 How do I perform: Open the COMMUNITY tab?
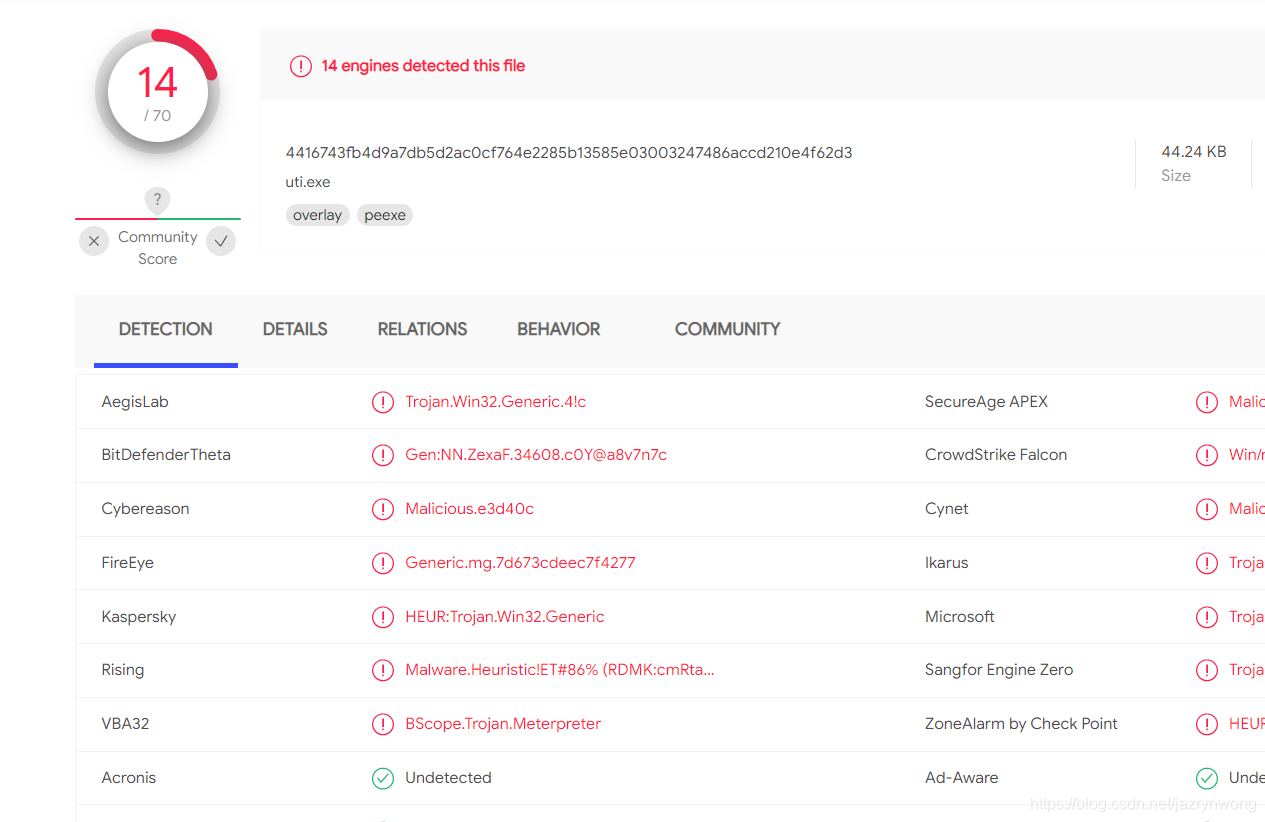(x=727, y=329)
